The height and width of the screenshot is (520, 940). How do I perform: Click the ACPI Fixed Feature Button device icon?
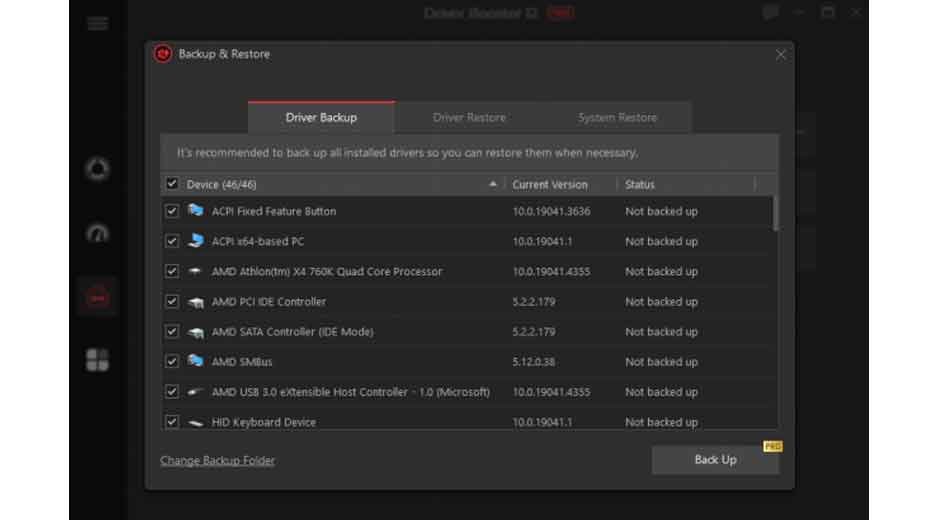tap(196, 211)
